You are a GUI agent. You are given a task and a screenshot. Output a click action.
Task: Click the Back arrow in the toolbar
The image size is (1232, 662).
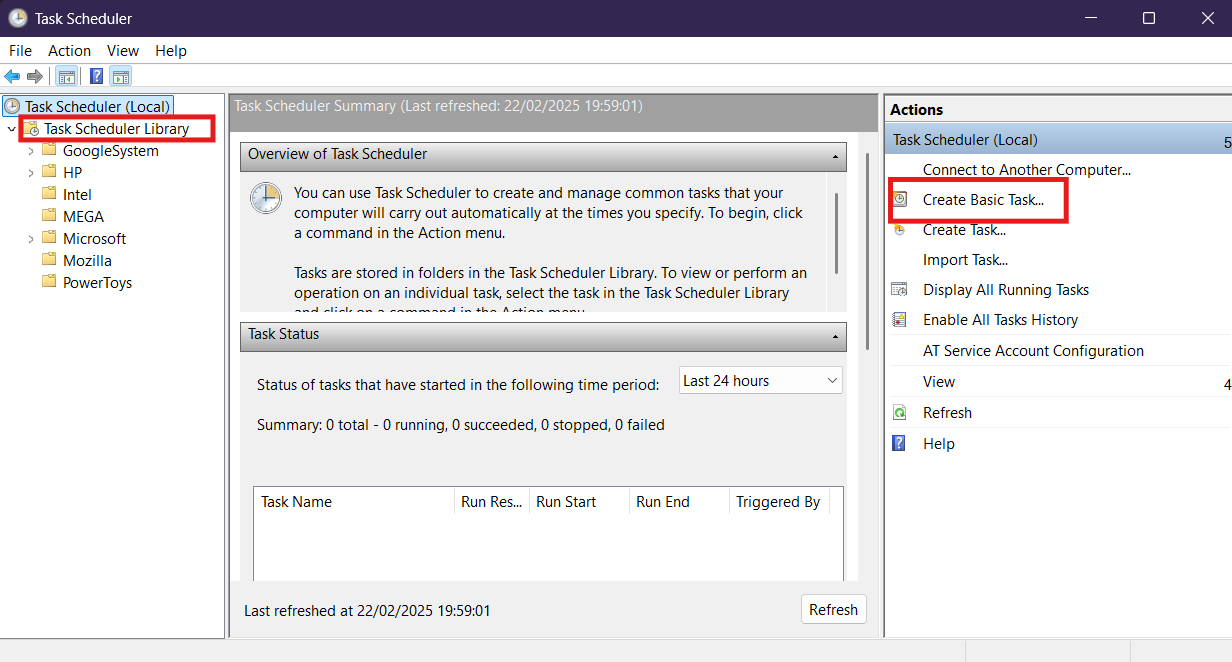coord(12,76)
